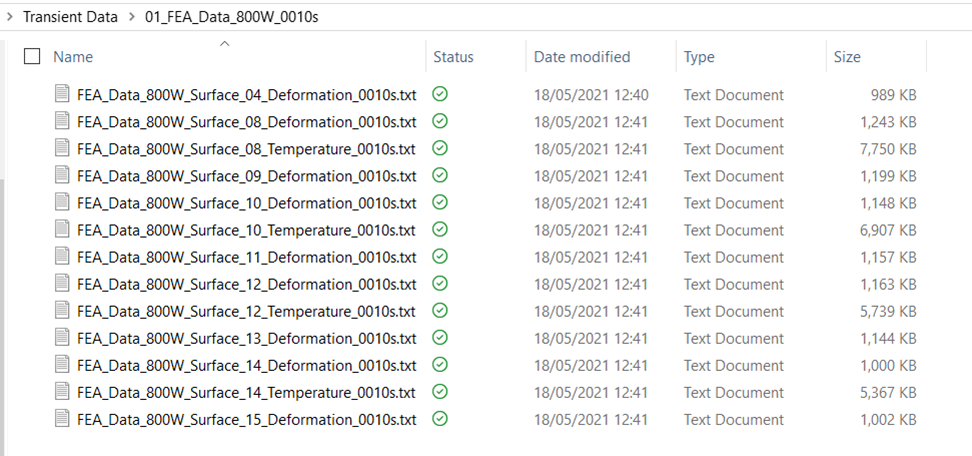
Task: Click sync status checkmark for Surface_14_Temperature
Action: (x=440, y=392)
